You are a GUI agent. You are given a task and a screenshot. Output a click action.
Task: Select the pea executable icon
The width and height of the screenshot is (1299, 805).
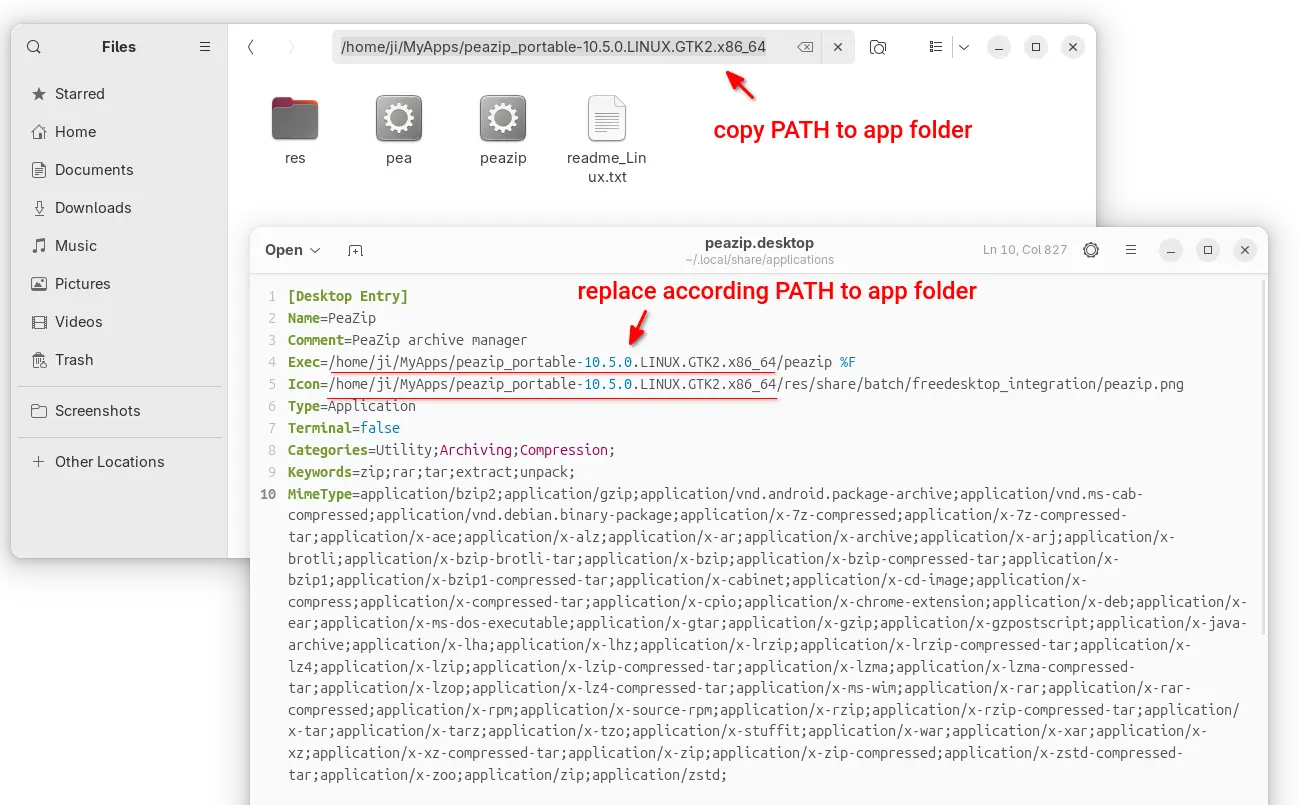tap(399, 119)
